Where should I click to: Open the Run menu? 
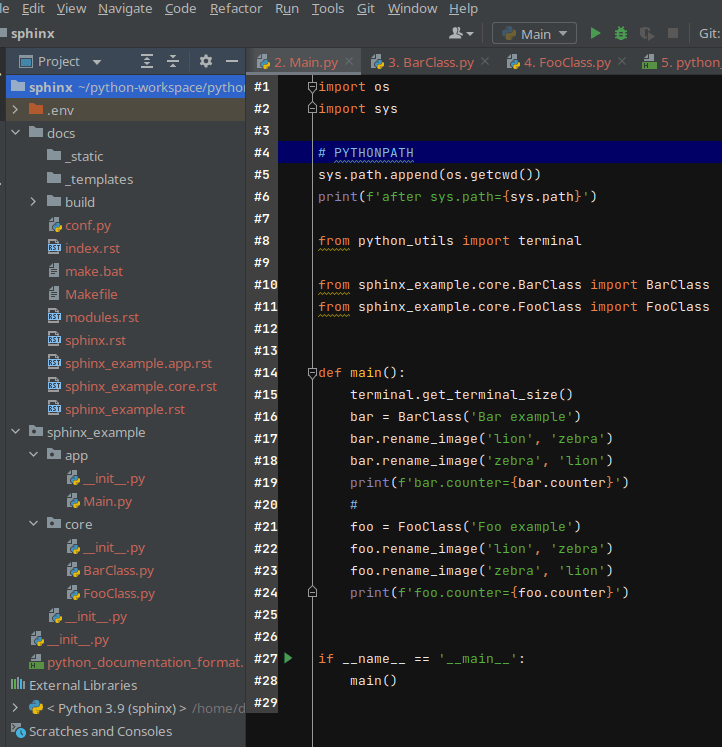pos(287,9)
